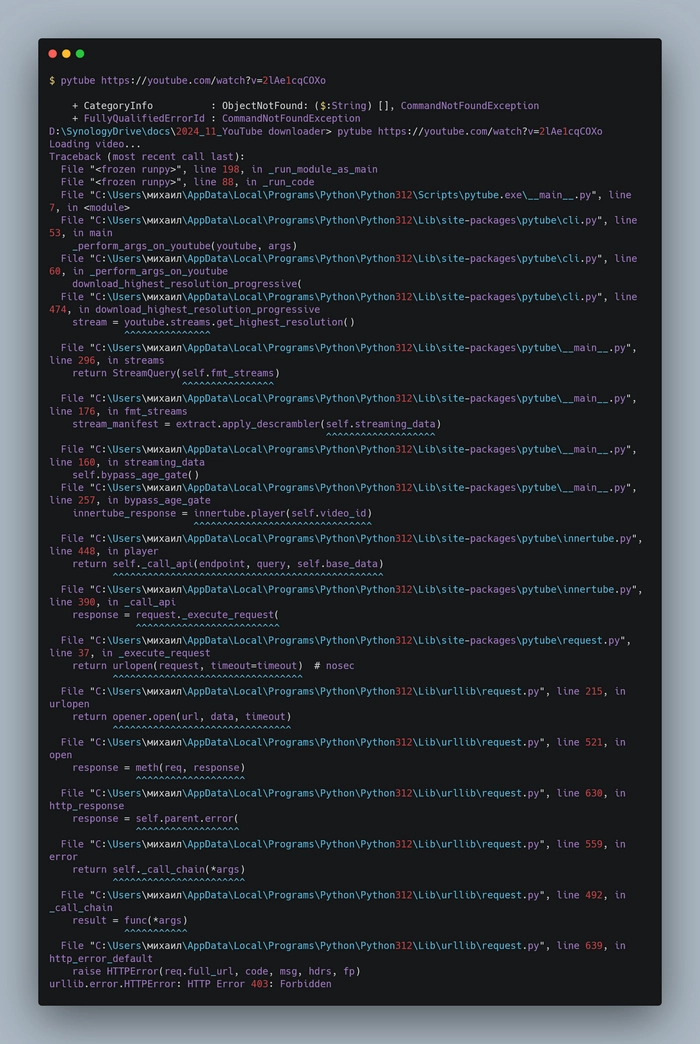Minimize the terminal using the yellow button
This screenshot has height=1044, width=700.
tap(66, 54)
